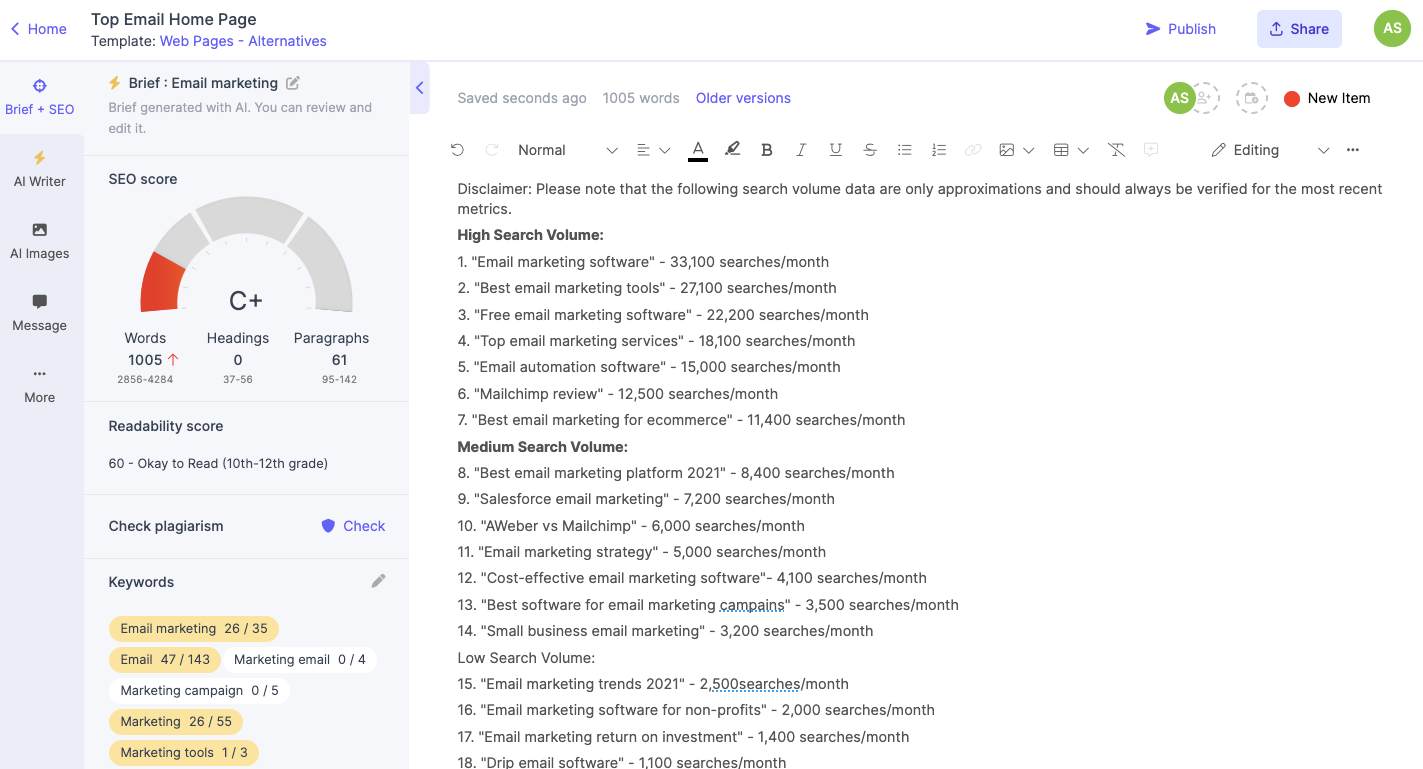1423x769 pixels.
Task: Click the undo arrow icon
Action: point(457,150)
